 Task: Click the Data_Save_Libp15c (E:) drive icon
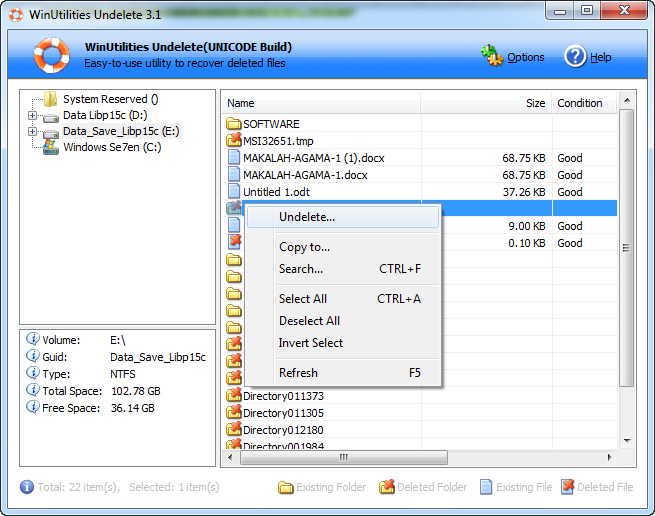pos(51,134)
